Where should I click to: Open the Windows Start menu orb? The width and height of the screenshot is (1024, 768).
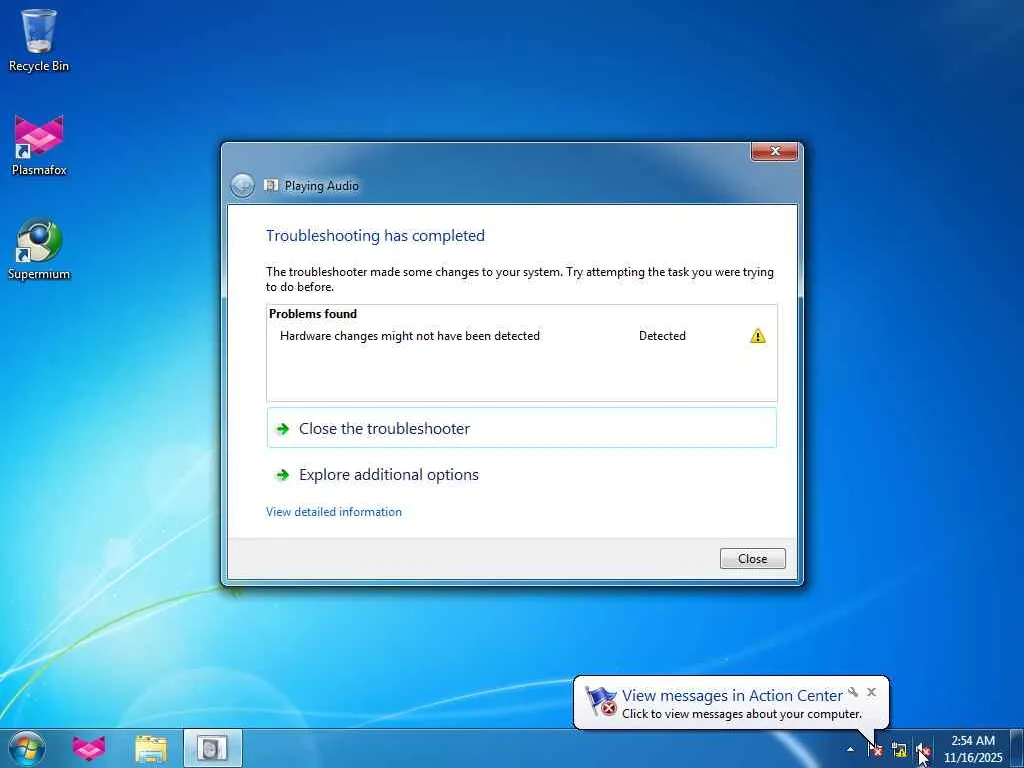[27, 748]
